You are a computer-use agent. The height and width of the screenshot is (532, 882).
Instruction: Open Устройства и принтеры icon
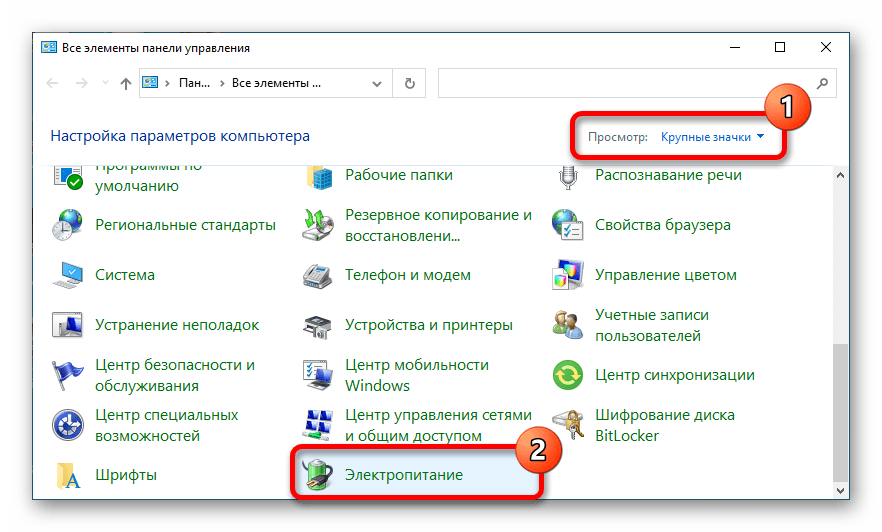pyautogui.click(x=317, y=325)
